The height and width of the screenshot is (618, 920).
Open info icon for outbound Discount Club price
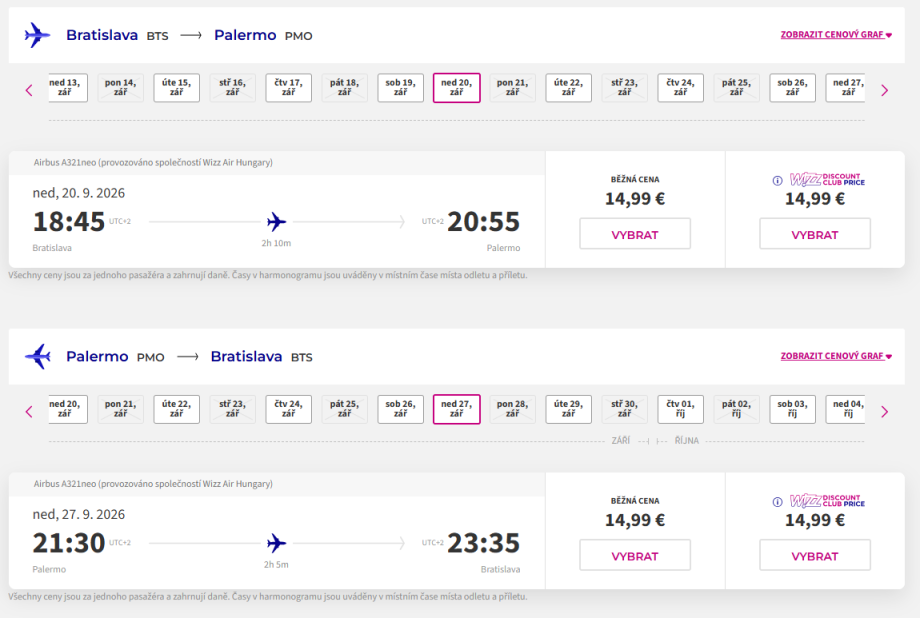click(777, 181)
